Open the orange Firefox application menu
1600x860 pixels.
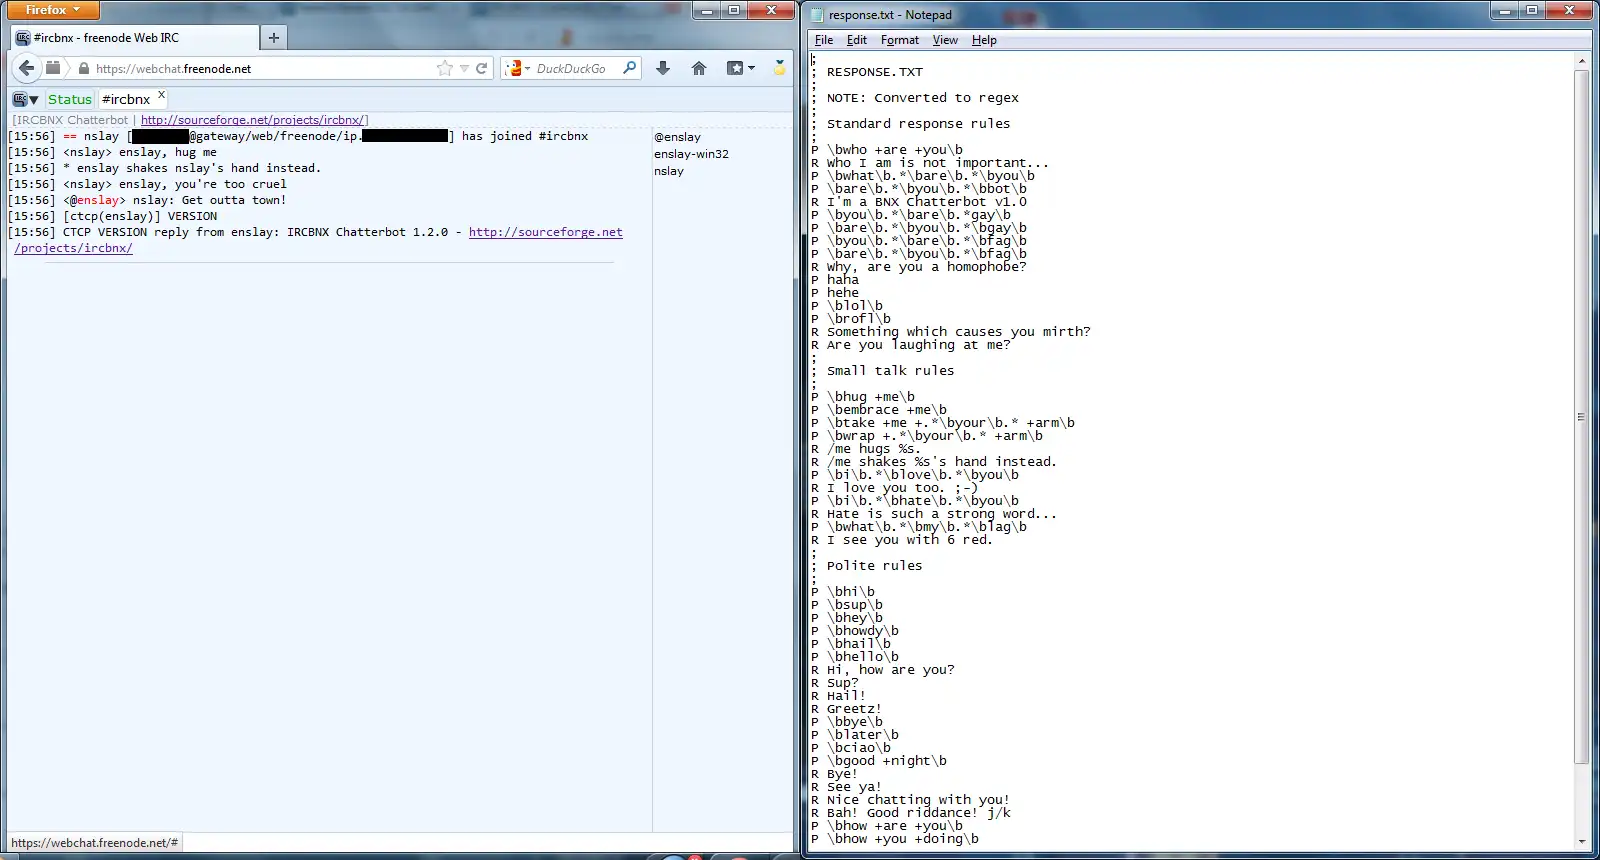click(x=53, y=10)
